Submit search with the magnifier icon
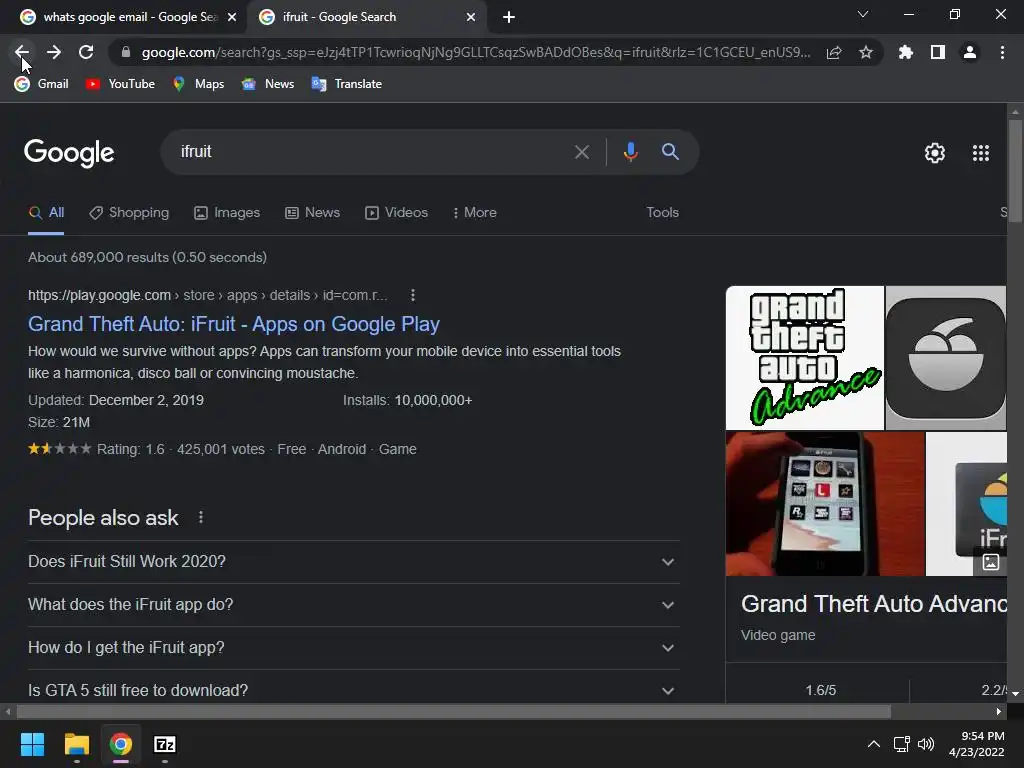The width and height of the screenshot is (1024, 768). (670, 152)
